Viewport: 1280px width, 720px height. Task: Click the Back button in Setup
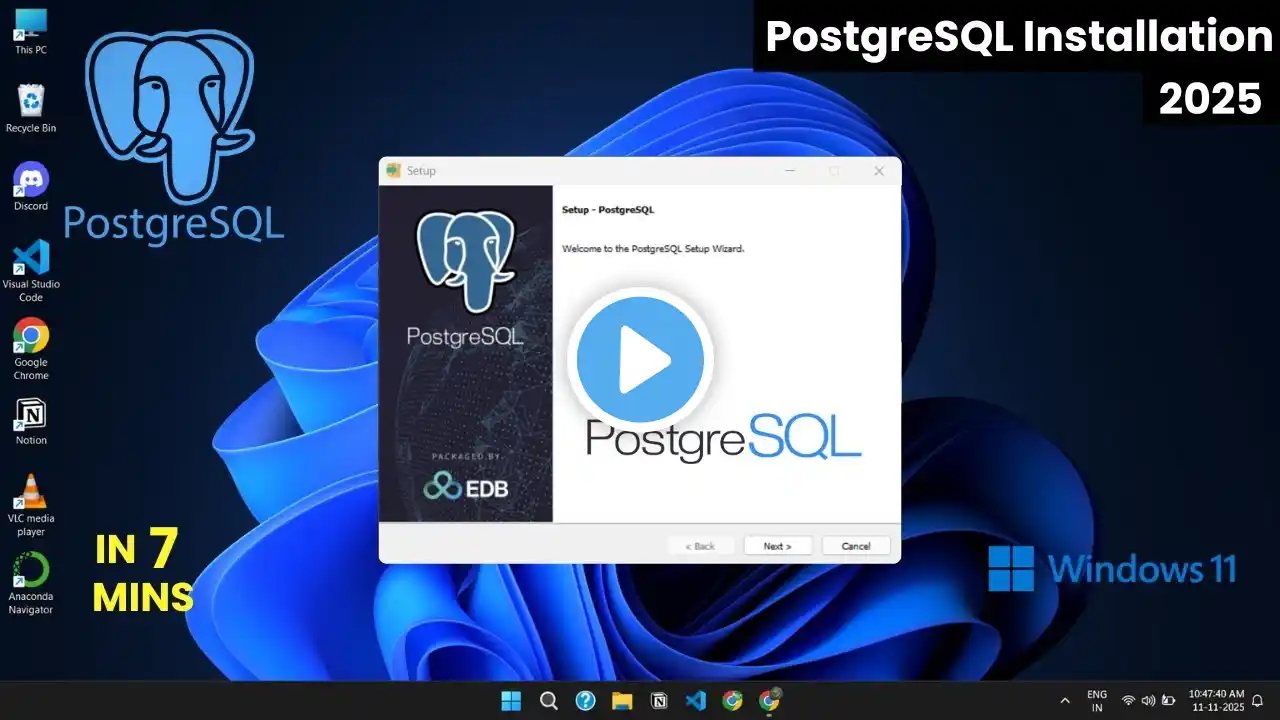[700, 546]
